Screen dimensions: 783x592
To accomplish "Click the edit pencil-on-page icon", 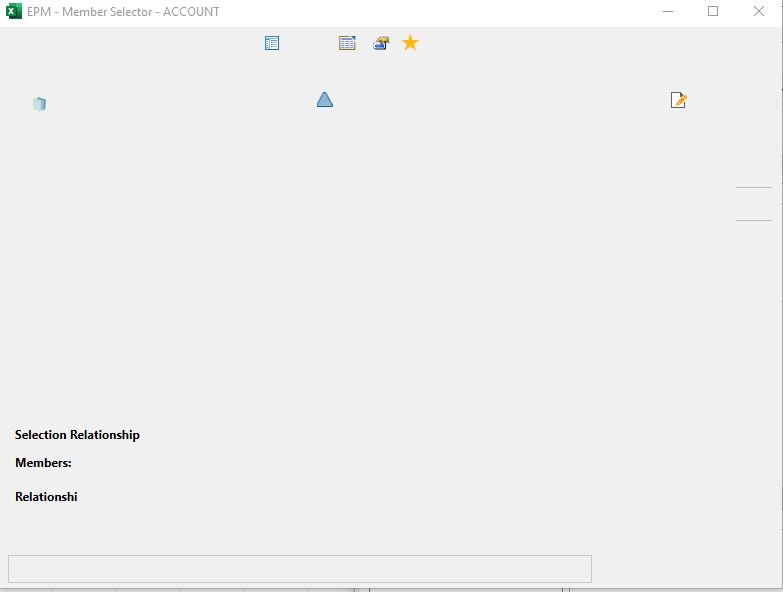I will (x=678, y=100).
